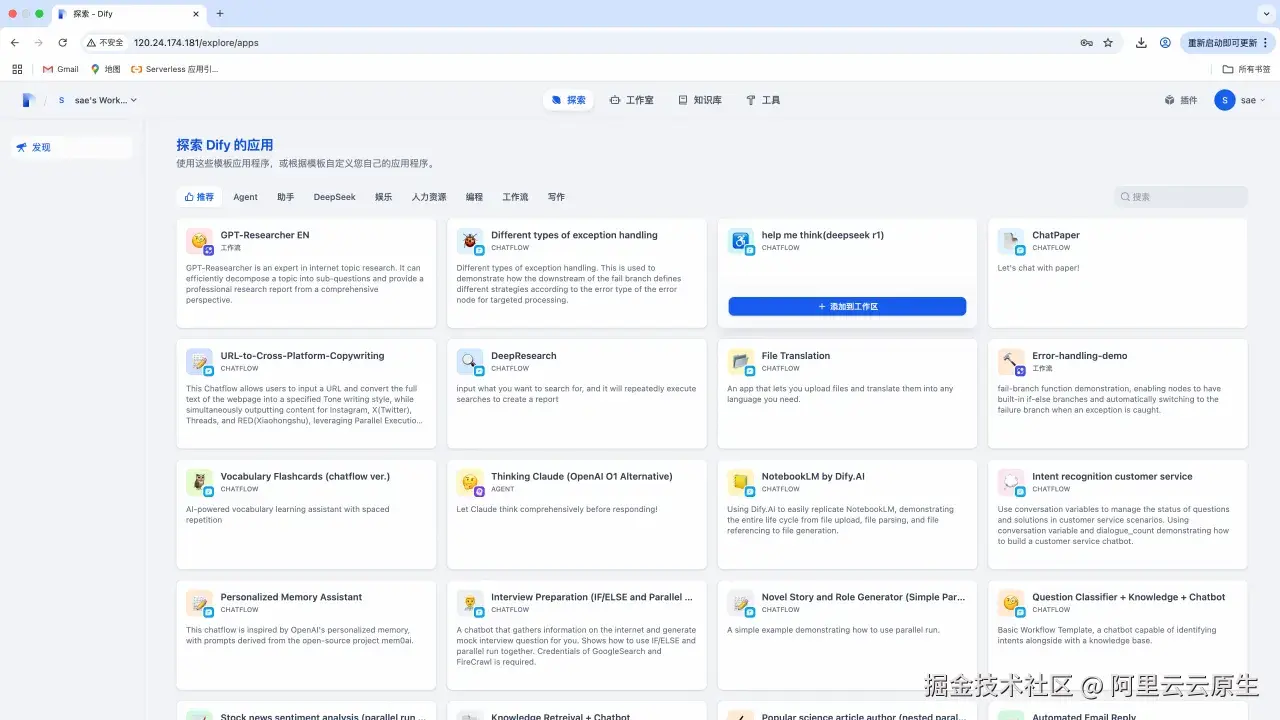Click Personalized Memory Assistant app icon
The width and height of the screenshot is (1280, 720).
point(199,602)
